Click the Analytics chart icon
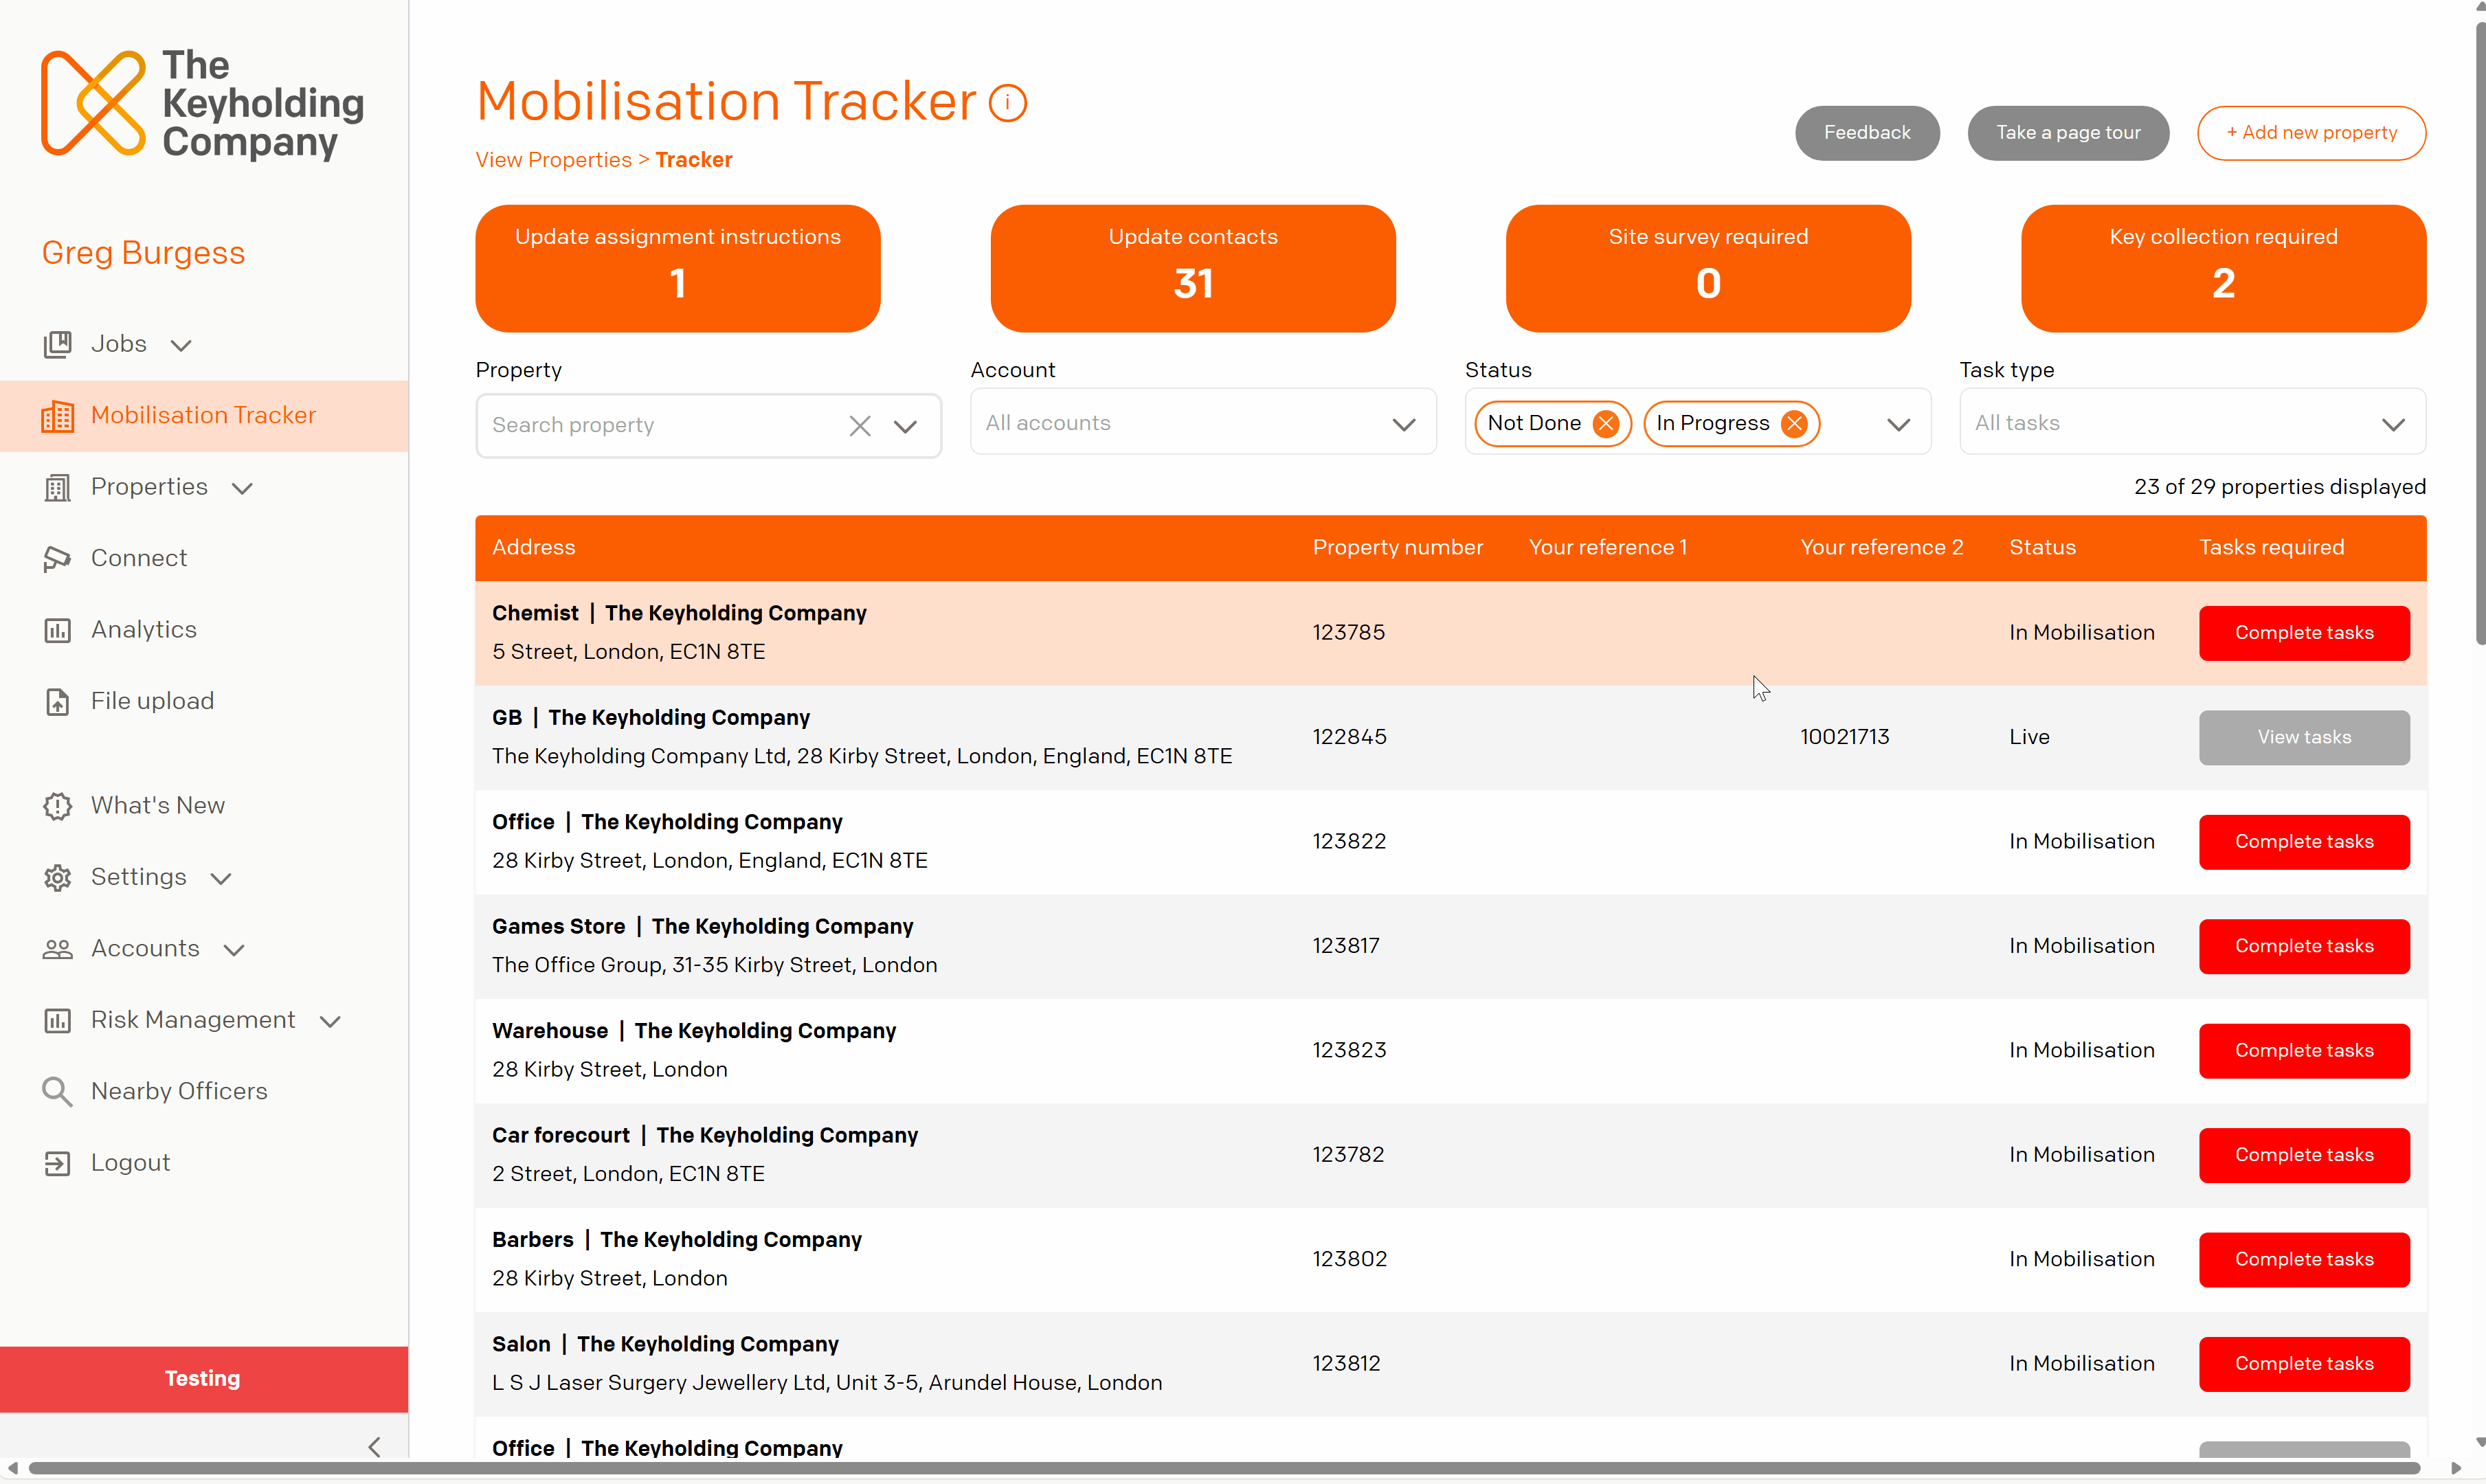 (x=57, y=630)
